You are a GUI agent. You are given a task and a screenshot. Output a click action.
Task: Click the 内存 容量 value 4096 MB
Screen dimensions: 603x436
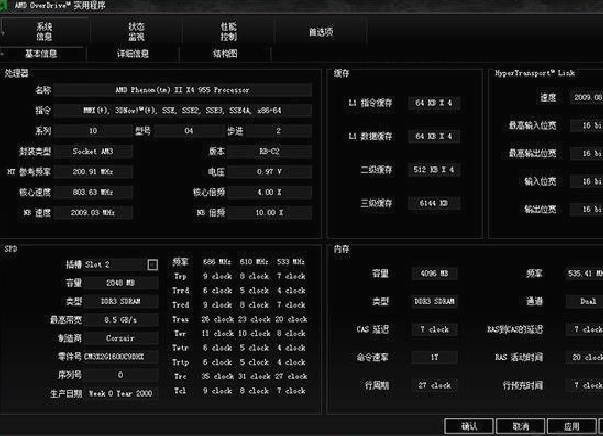click(434, 273)
